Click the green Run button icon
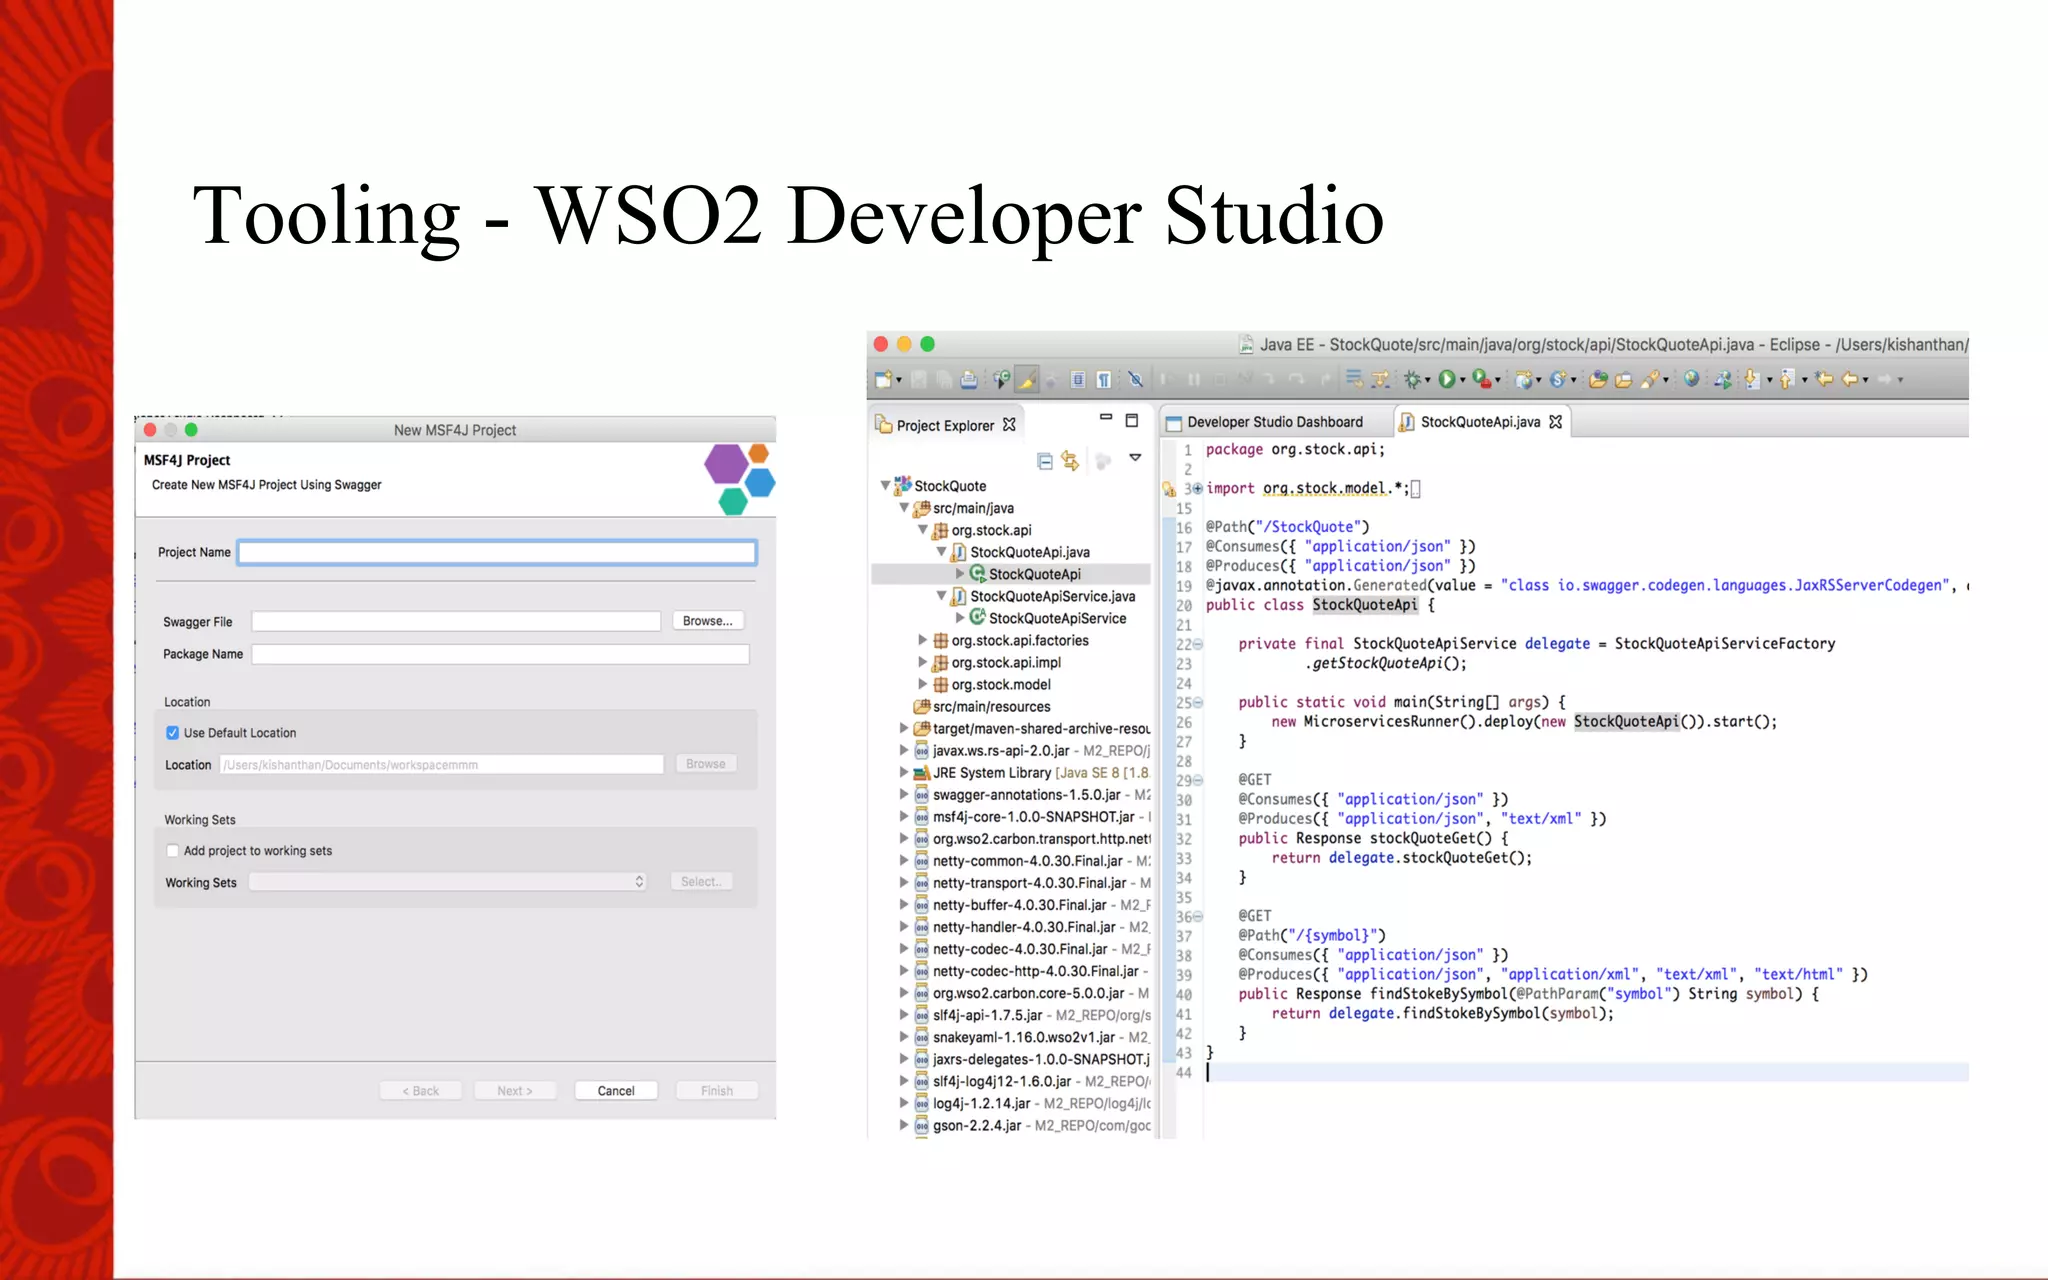The height and width of the screenshot is (1280, 2048). tap(1447, 379)
